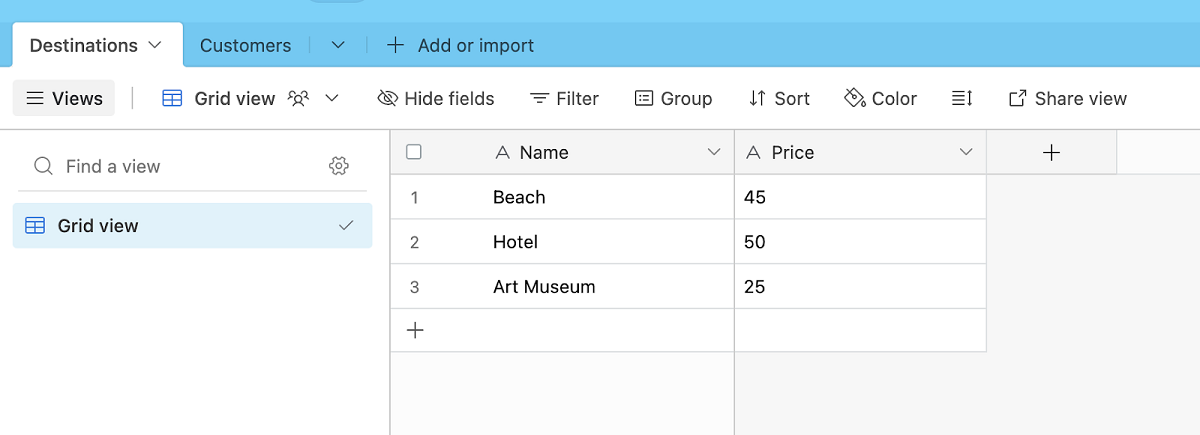The width and height of the screenshot is (1200, 435).
Task: Click row number 3
Action: point(414,288)
